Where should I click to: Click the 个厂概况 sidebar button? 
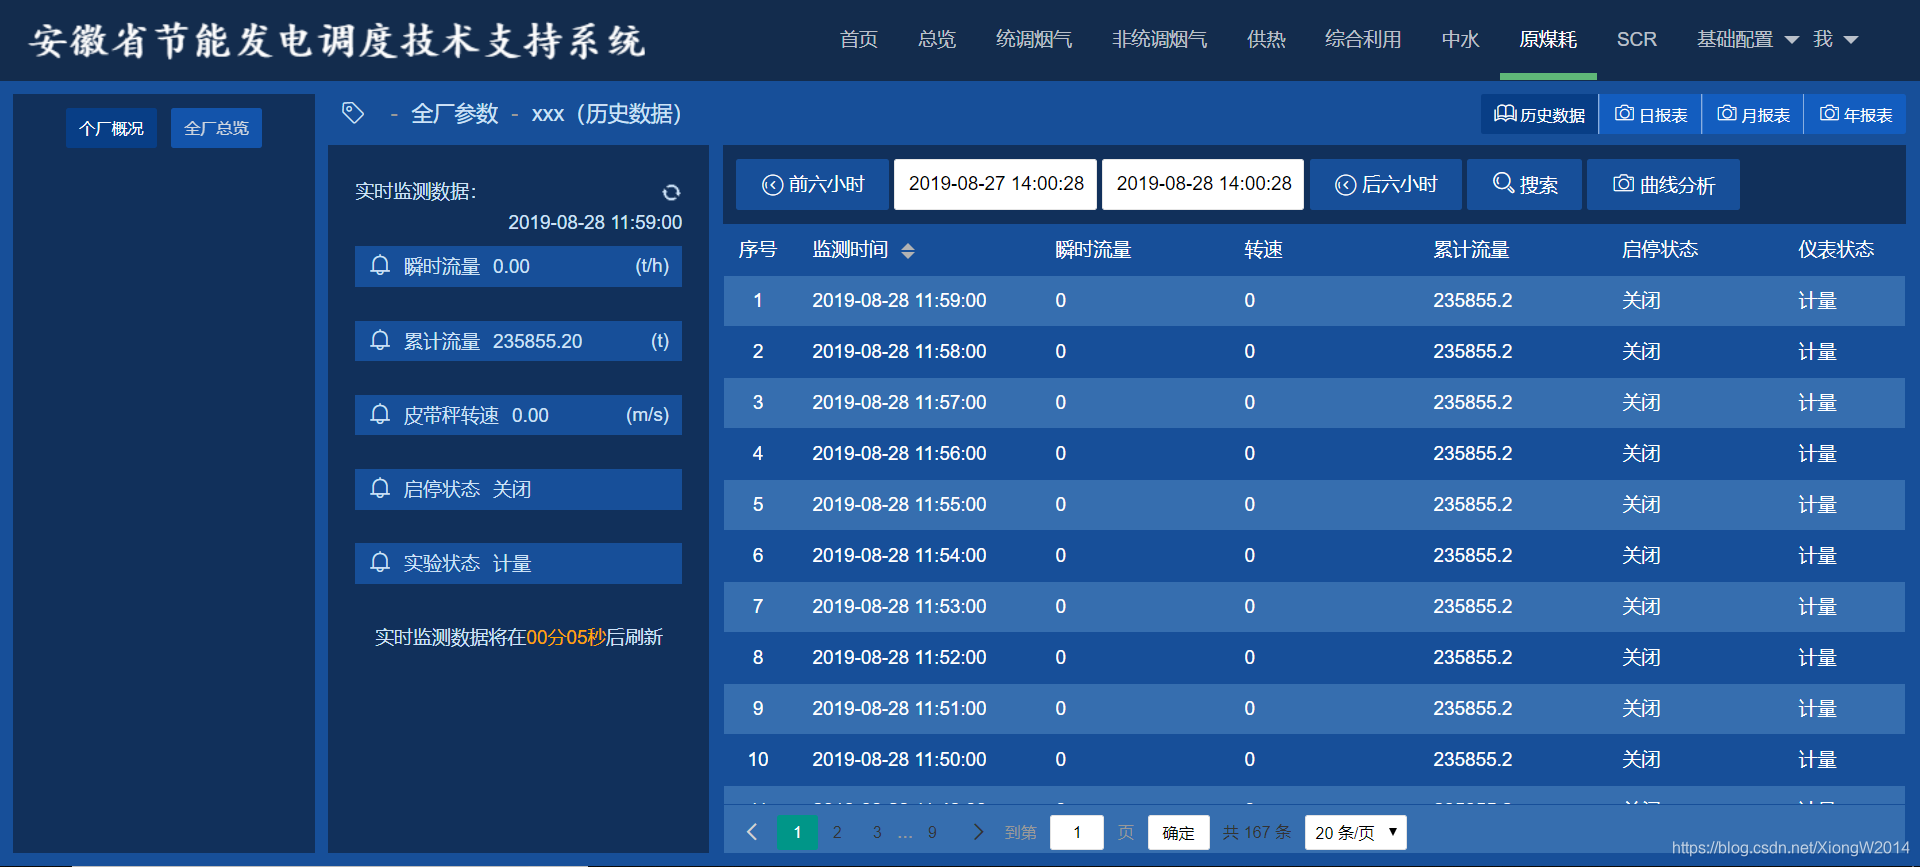point(111,128)
